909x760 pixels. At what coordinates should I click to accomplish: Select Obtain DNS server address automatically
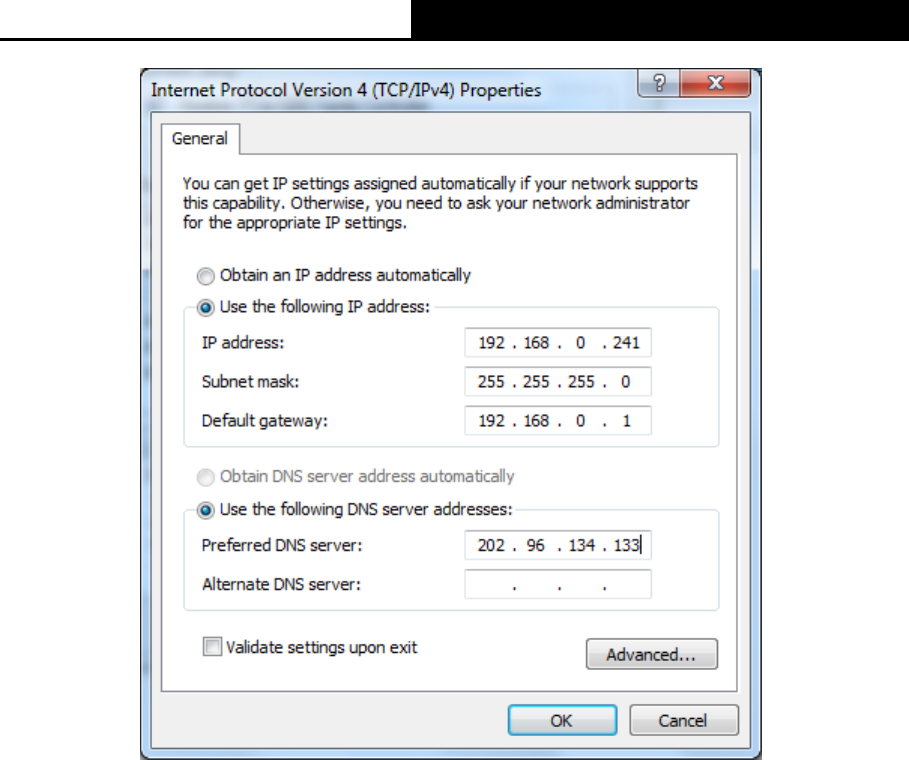tap(206, 477)
